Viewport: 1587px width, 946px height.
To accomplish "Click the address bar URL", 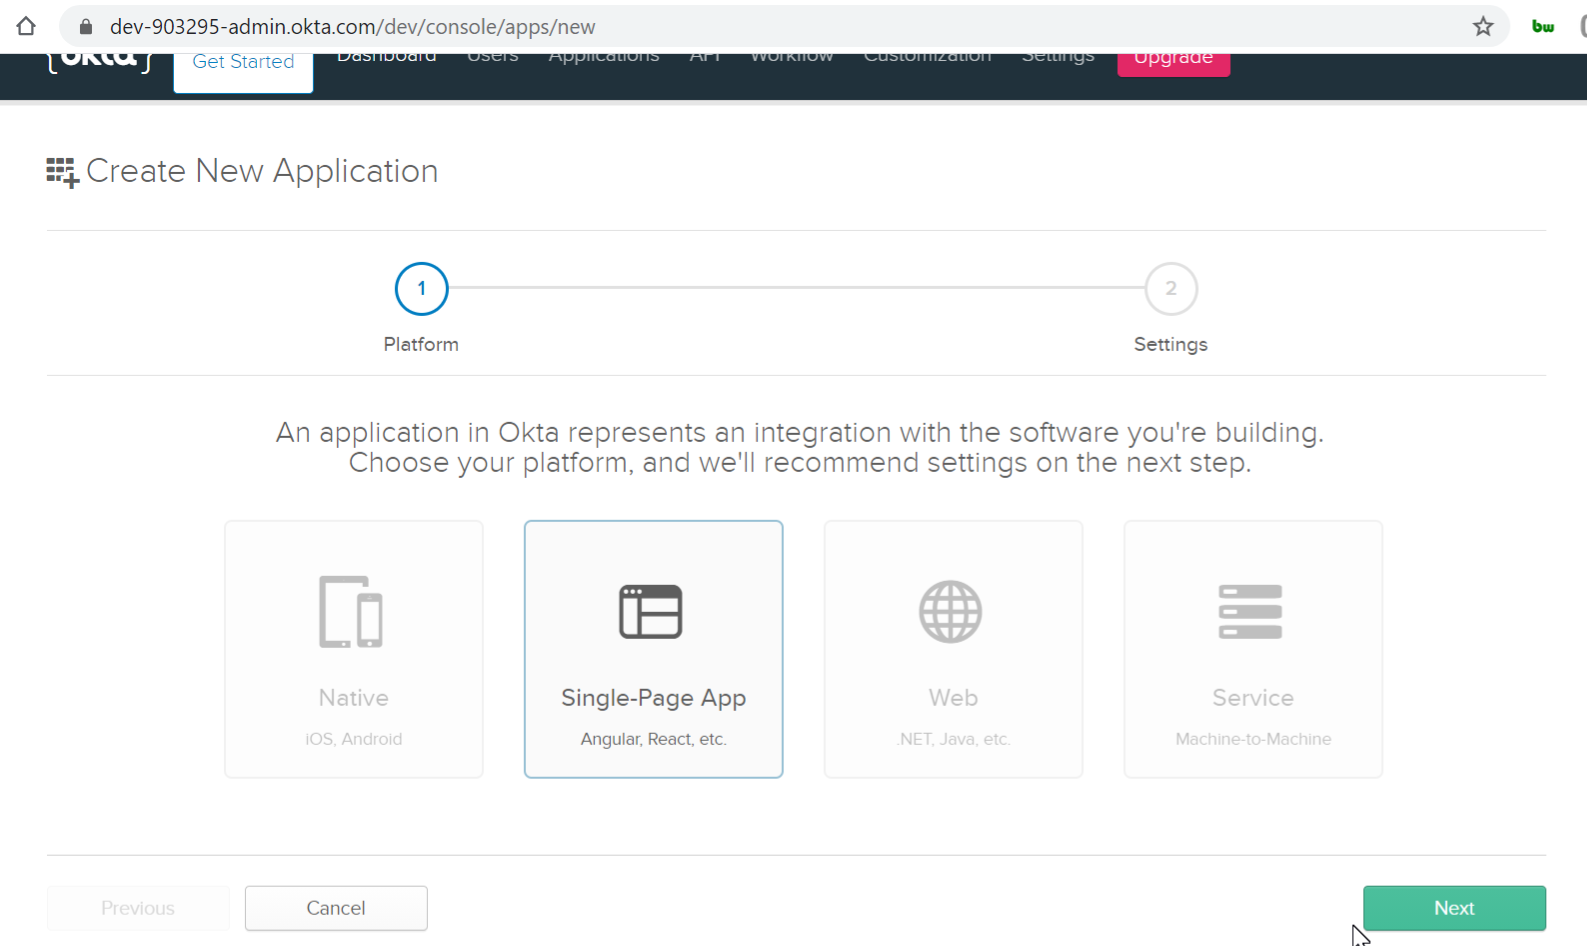I will [352, 27].
